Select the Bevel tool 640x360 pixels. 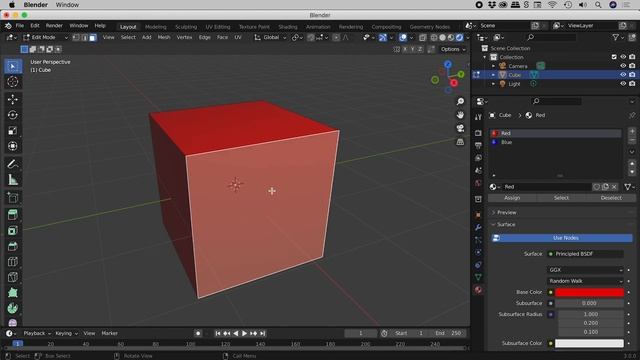13,246
